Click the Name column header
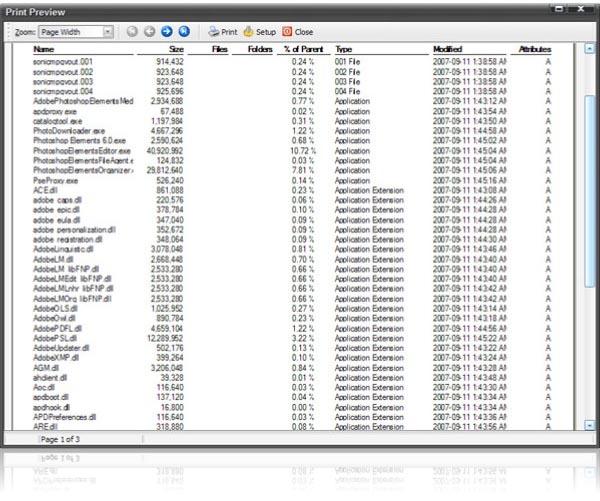Screen dimensions: 600x501 (x=44, y=48)
